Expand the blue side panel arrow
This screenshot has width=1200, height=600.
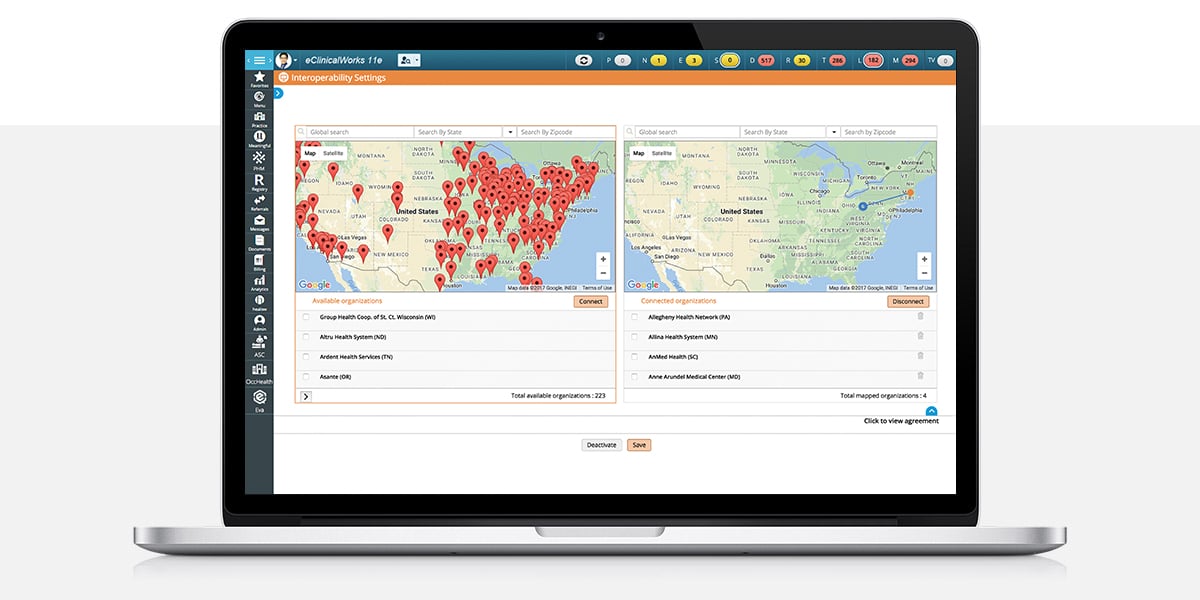tap(278, 93)
